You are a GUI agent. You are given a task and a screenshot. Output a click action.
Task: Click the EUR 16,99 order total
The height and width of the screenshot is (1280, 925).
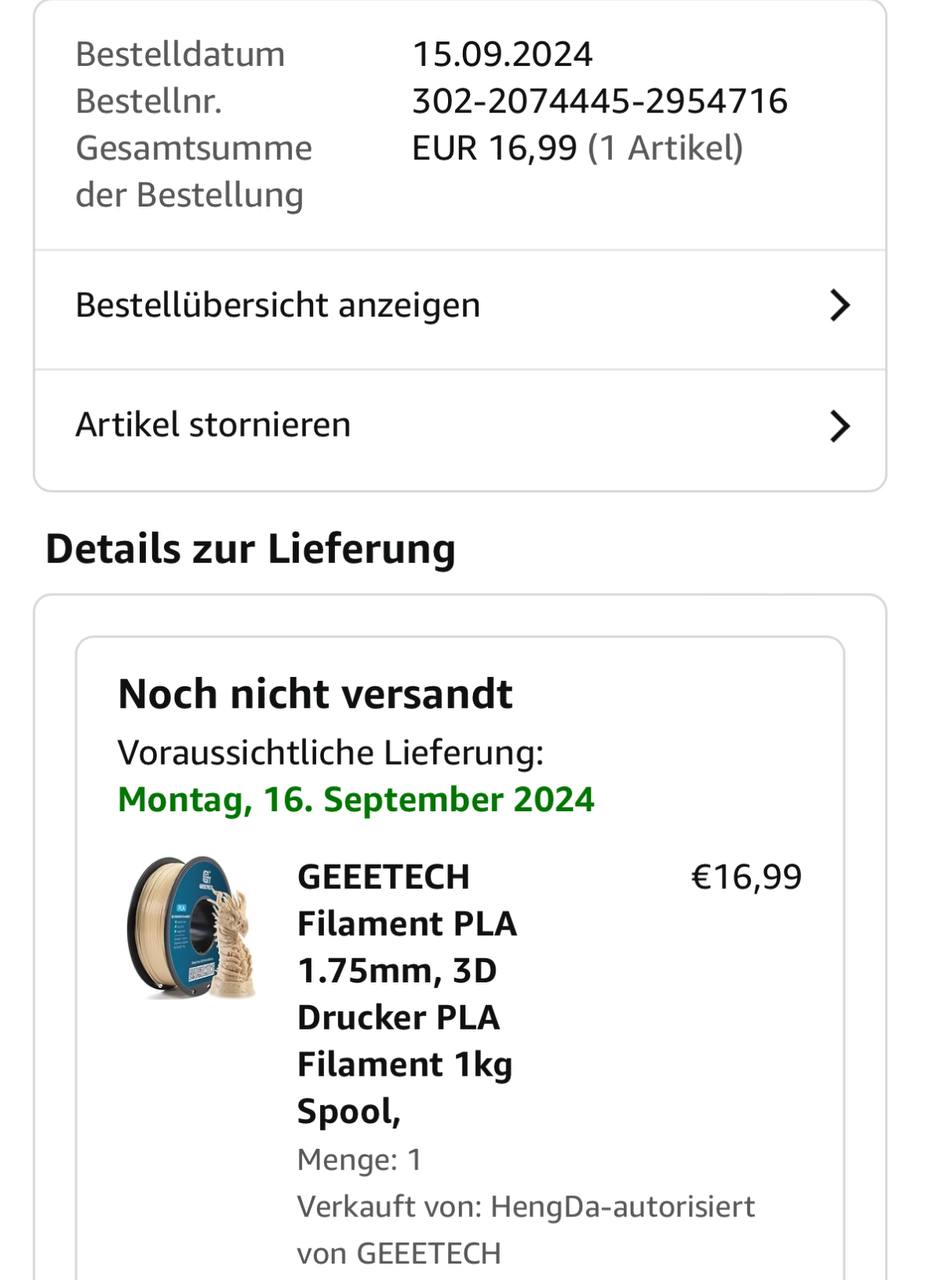pos(495,148)
